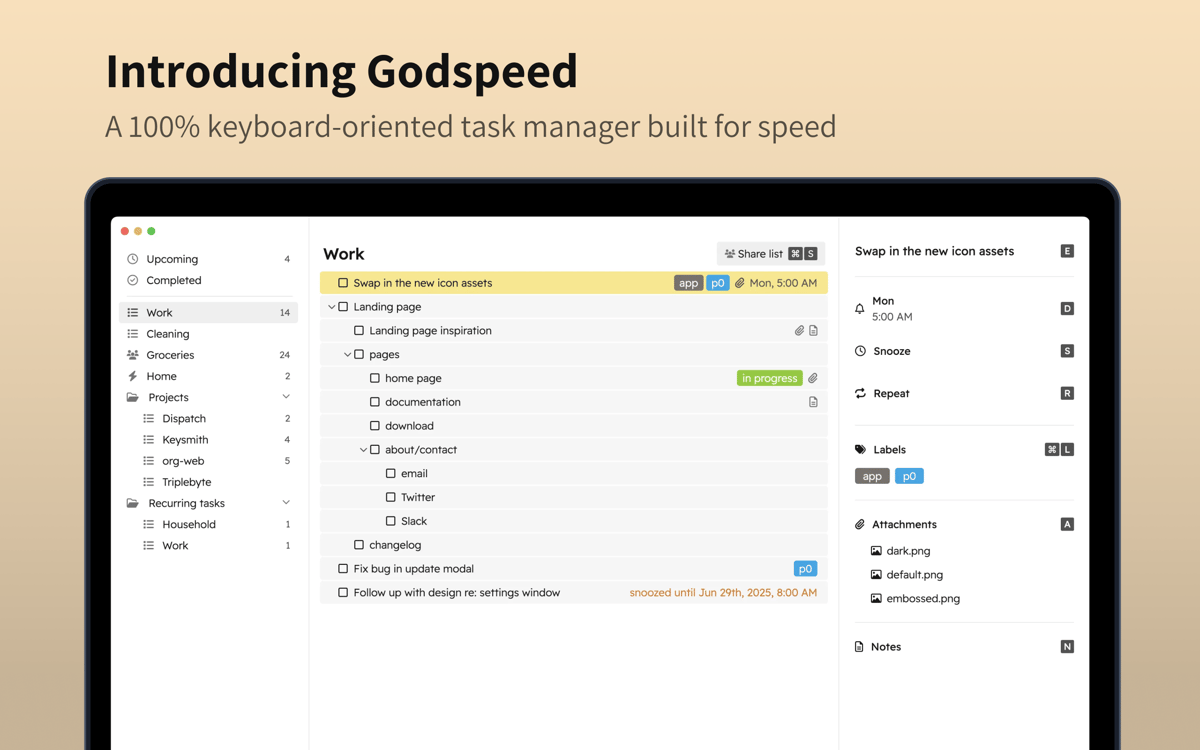Collapse the about/contact subtasks
1200x750 pixels.
364,450
